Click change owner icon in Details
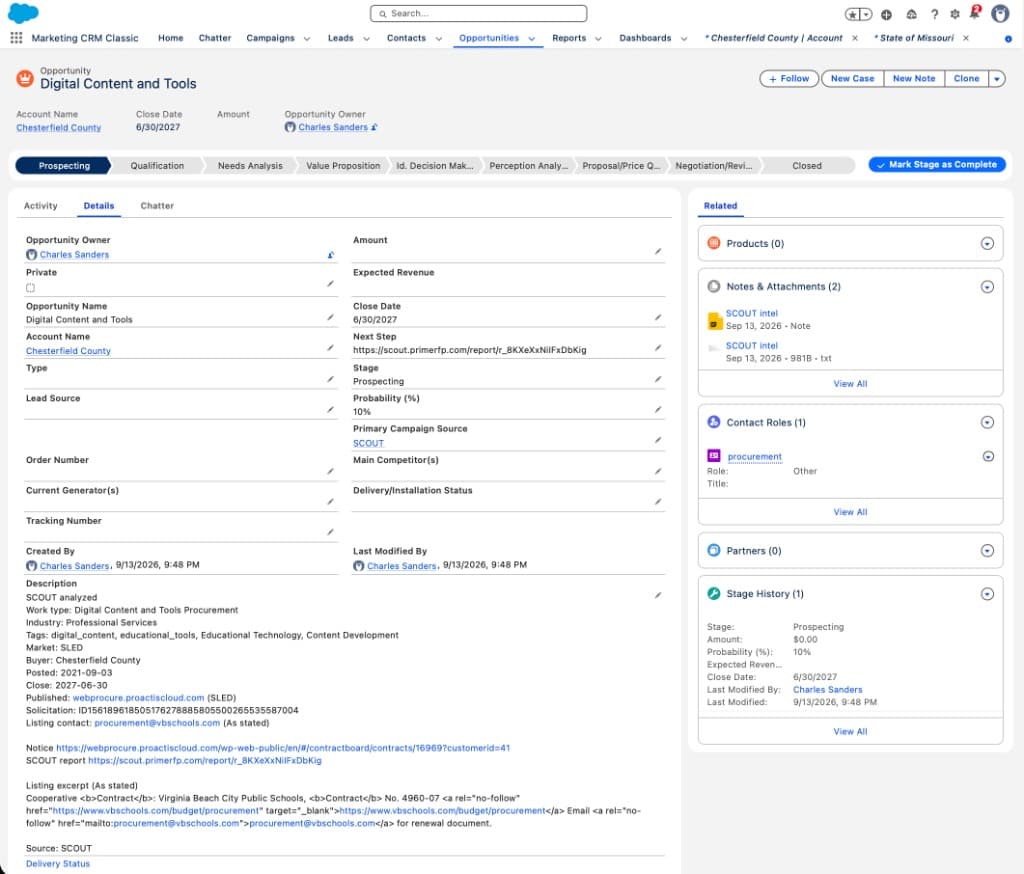Screen dimensions: 1024x874 coord(330,255)
